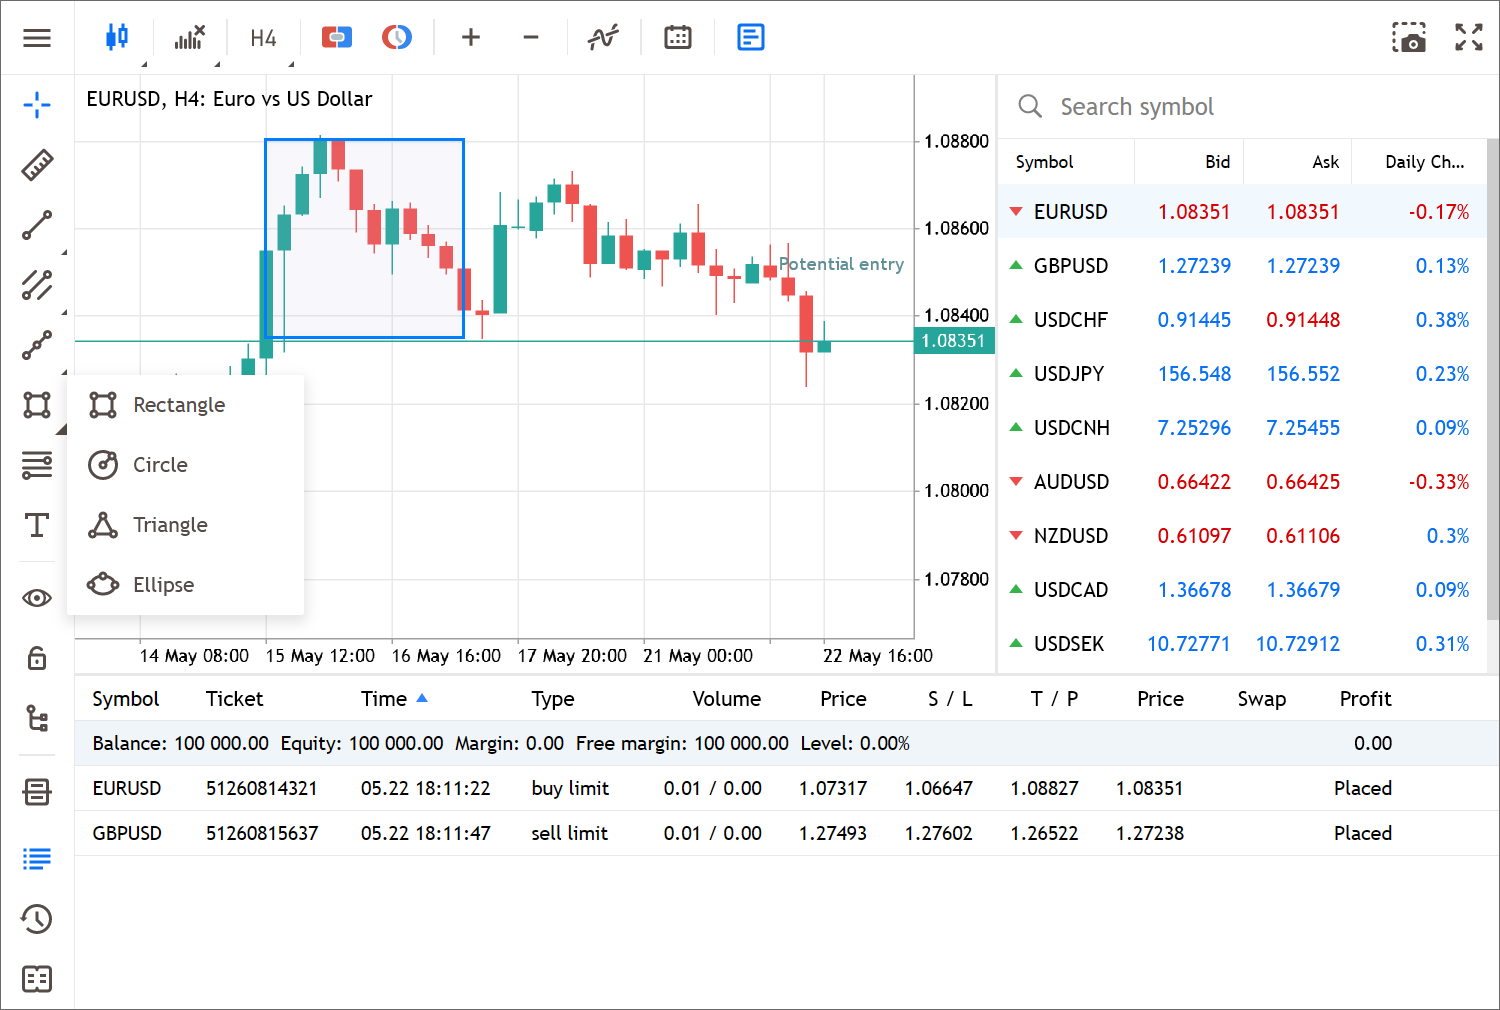Choose Ellipse from the shapes menu
1500x1010 pixels.
pyautogui.click(x=163, y=585)
